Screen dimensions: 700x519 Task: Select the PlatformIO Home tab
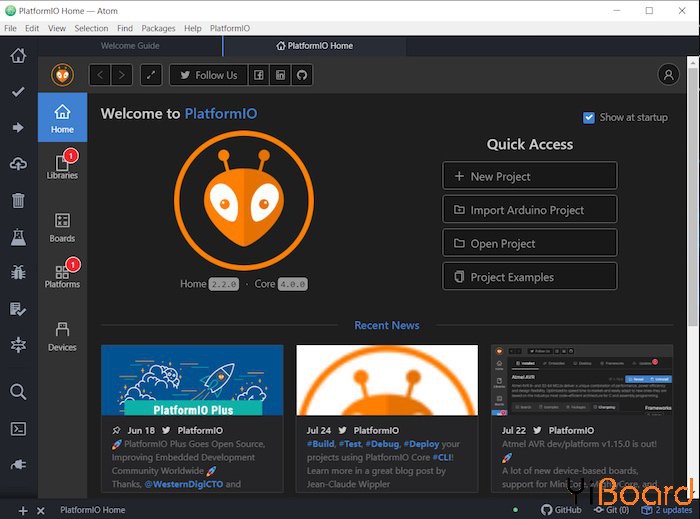coord(314,46)
